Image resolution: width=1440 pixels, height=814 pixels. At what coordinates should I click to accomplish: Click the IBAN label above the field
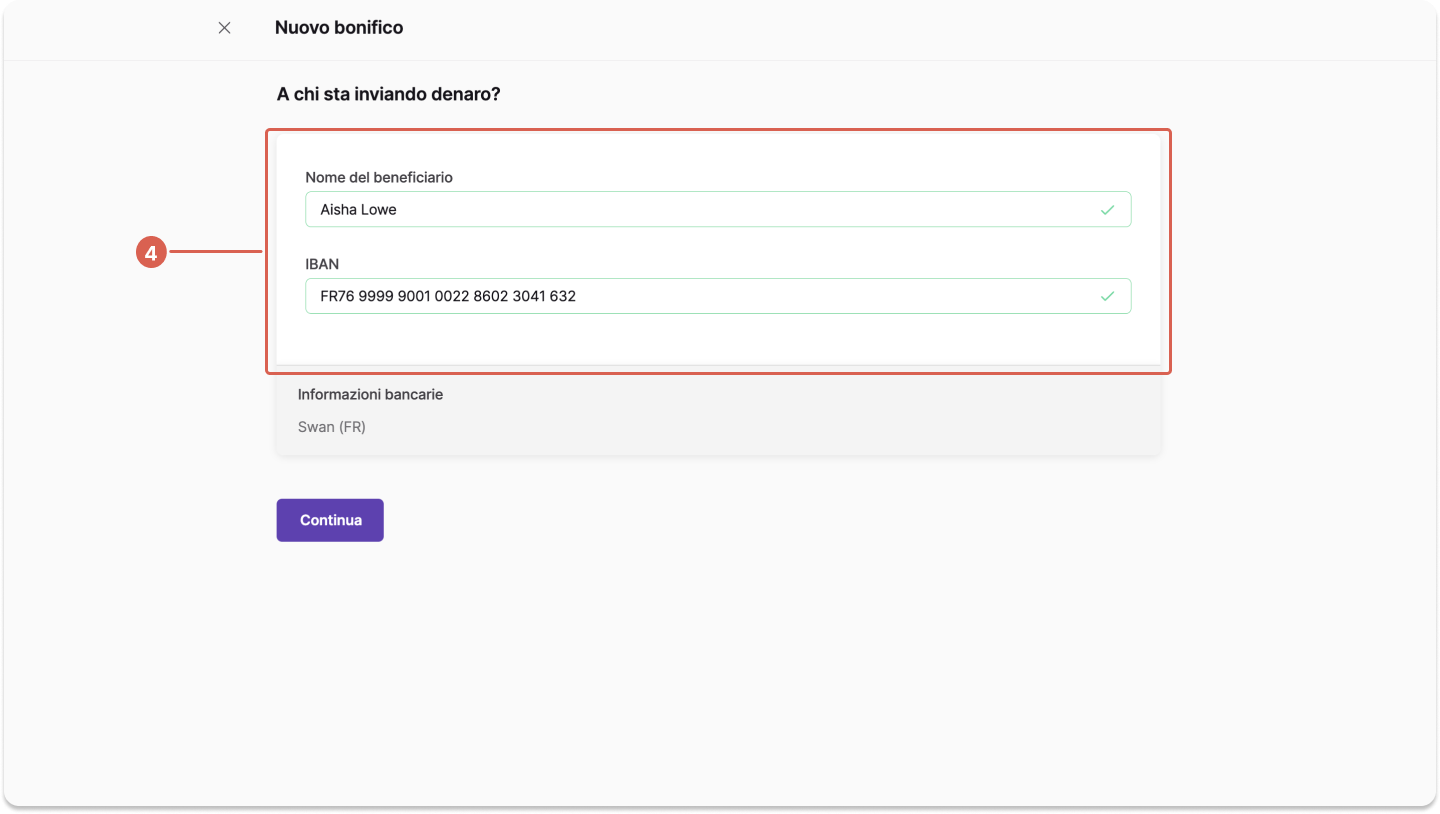tap(322, 264)
